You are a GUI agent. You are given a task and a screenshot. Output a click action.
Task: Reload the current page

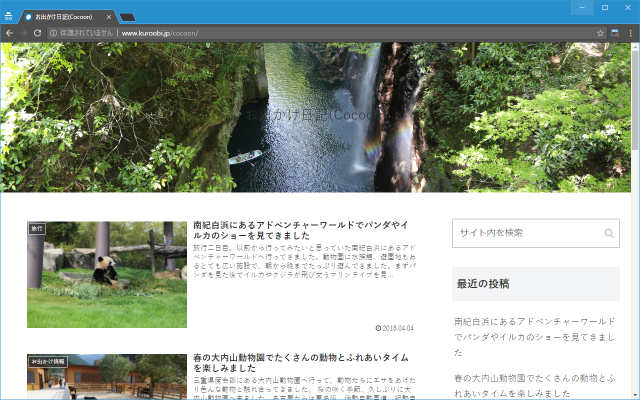point(37,33)
